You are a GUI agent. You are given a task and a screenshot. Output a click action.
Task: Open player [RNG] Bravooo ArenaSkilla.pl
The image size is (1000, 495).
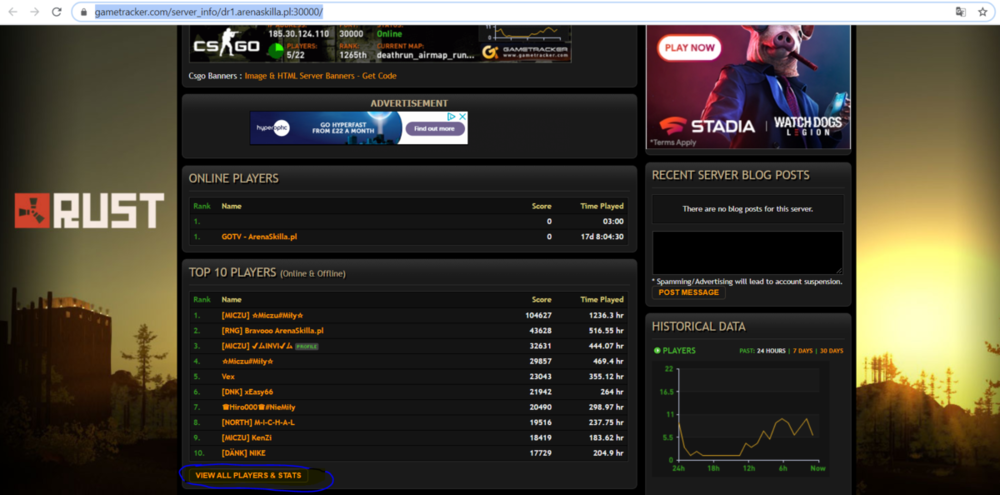pos(272,330)
